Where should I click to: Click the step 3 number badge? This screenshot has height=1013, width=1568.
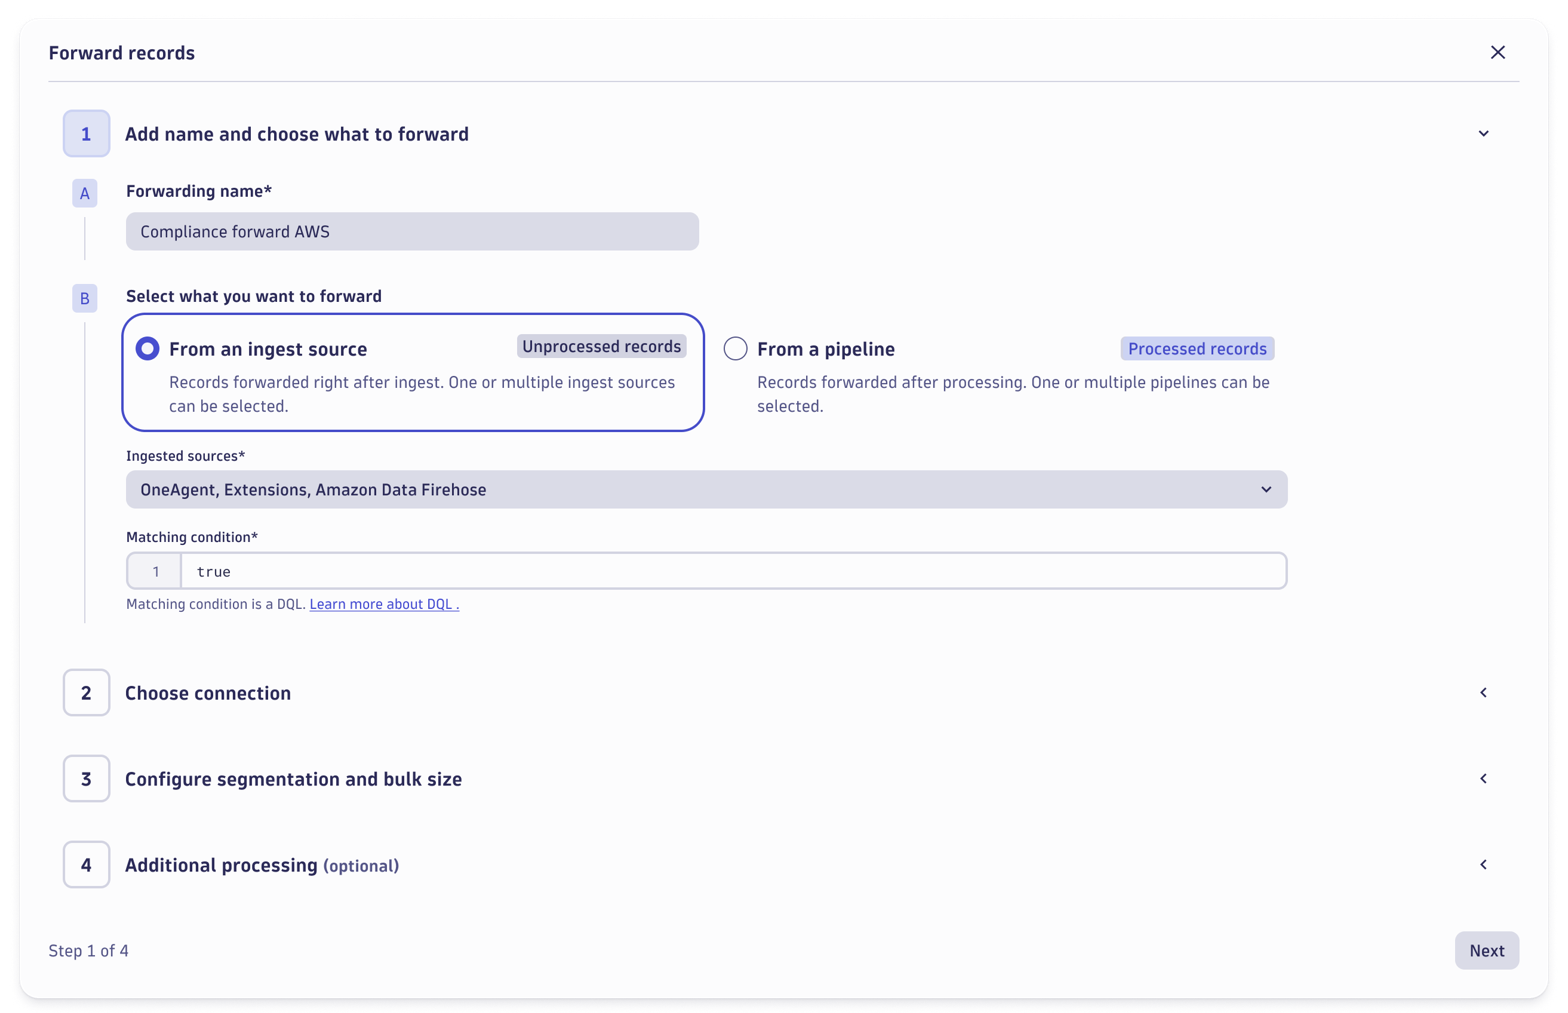pyautogui.click(x=86, y=778)
